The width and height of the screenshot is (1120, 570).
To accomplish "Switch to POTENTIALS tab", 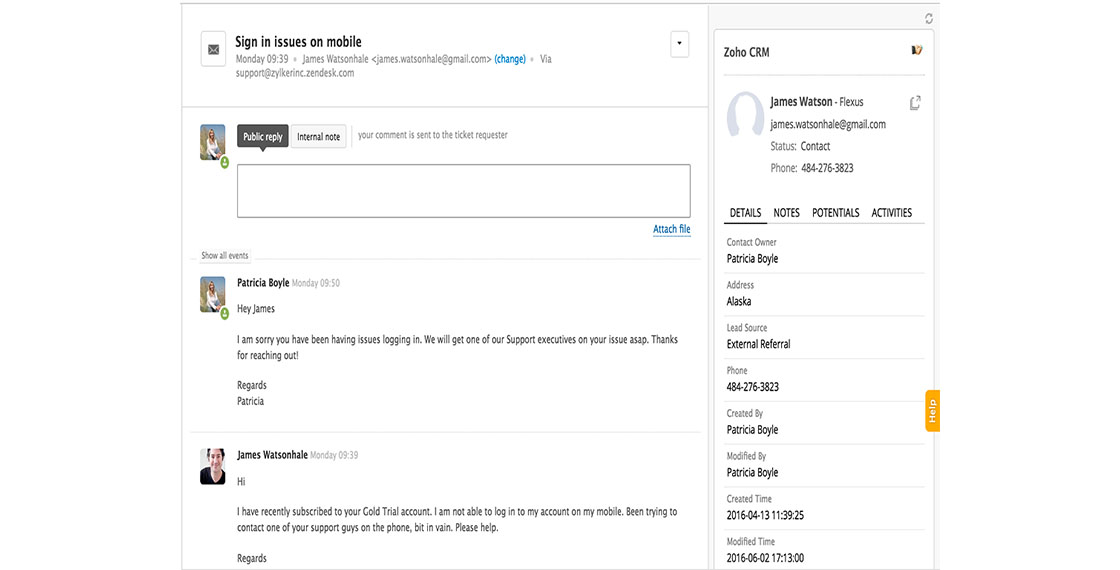I will click(x=836, y=213).
